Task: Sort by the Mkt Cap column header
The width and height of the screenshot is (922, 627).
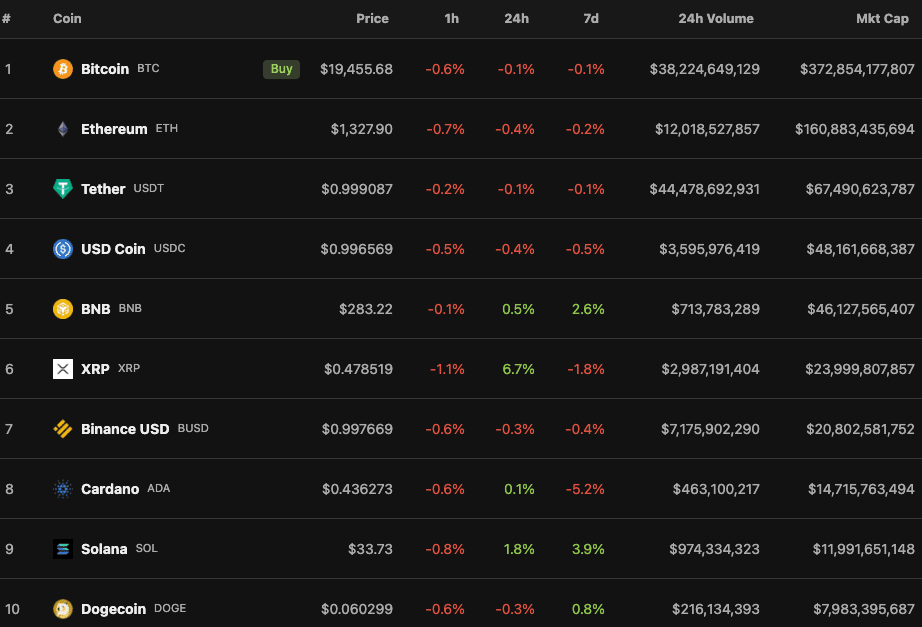Action: click(882, 18)
